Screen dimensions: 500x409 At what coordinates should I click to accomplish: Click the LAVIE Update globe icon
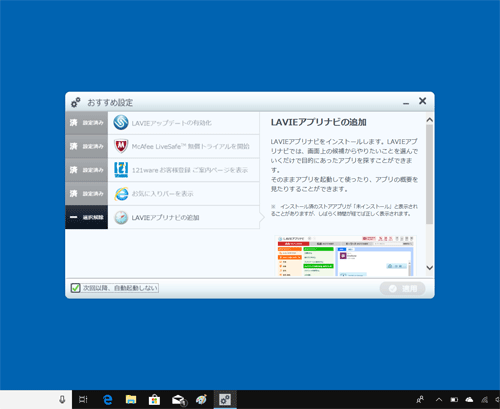(x=121, y=123)
